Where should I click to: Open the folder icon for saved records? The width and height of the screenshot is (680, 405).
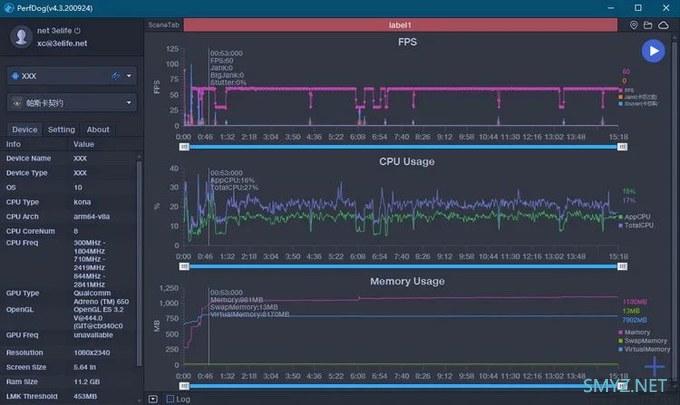pyautogui.click(x=648, y=25)
